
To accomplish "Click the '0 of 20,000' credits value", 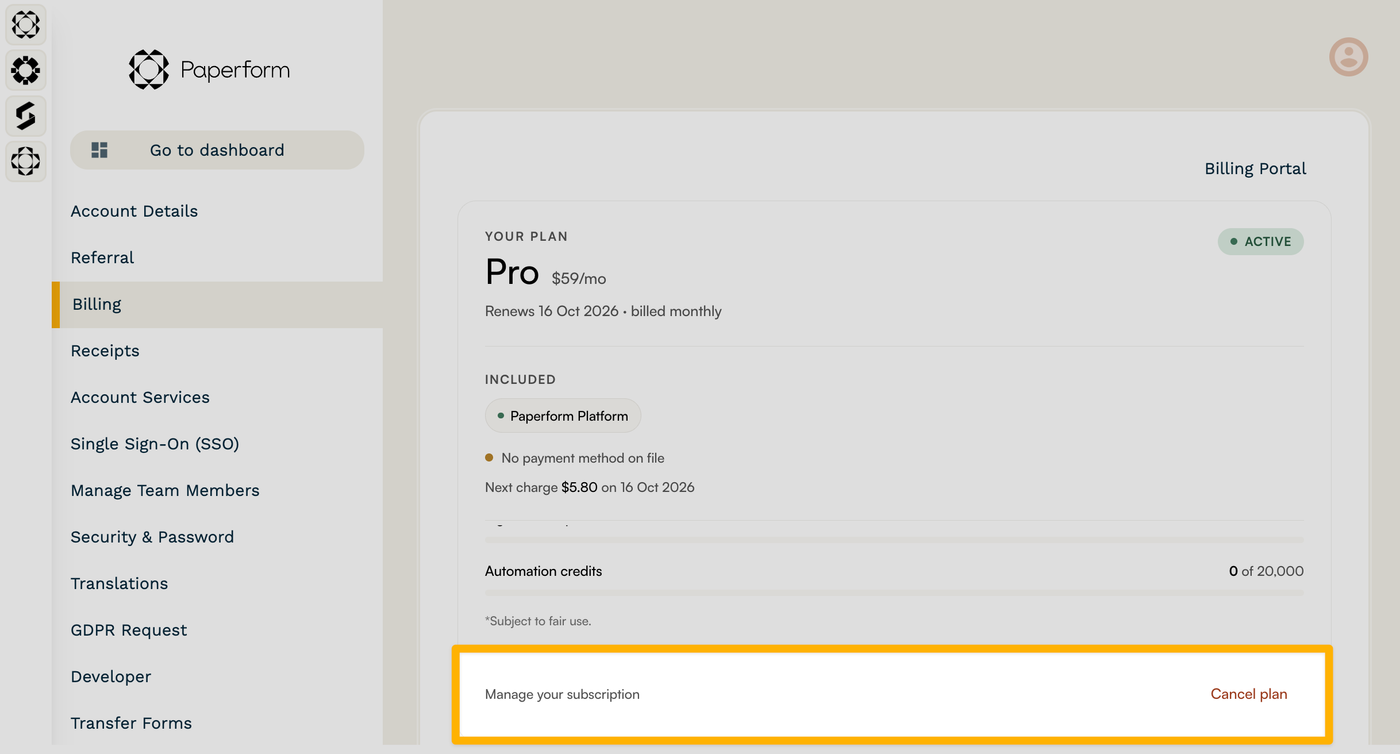I will click(x=1266, y=572).
